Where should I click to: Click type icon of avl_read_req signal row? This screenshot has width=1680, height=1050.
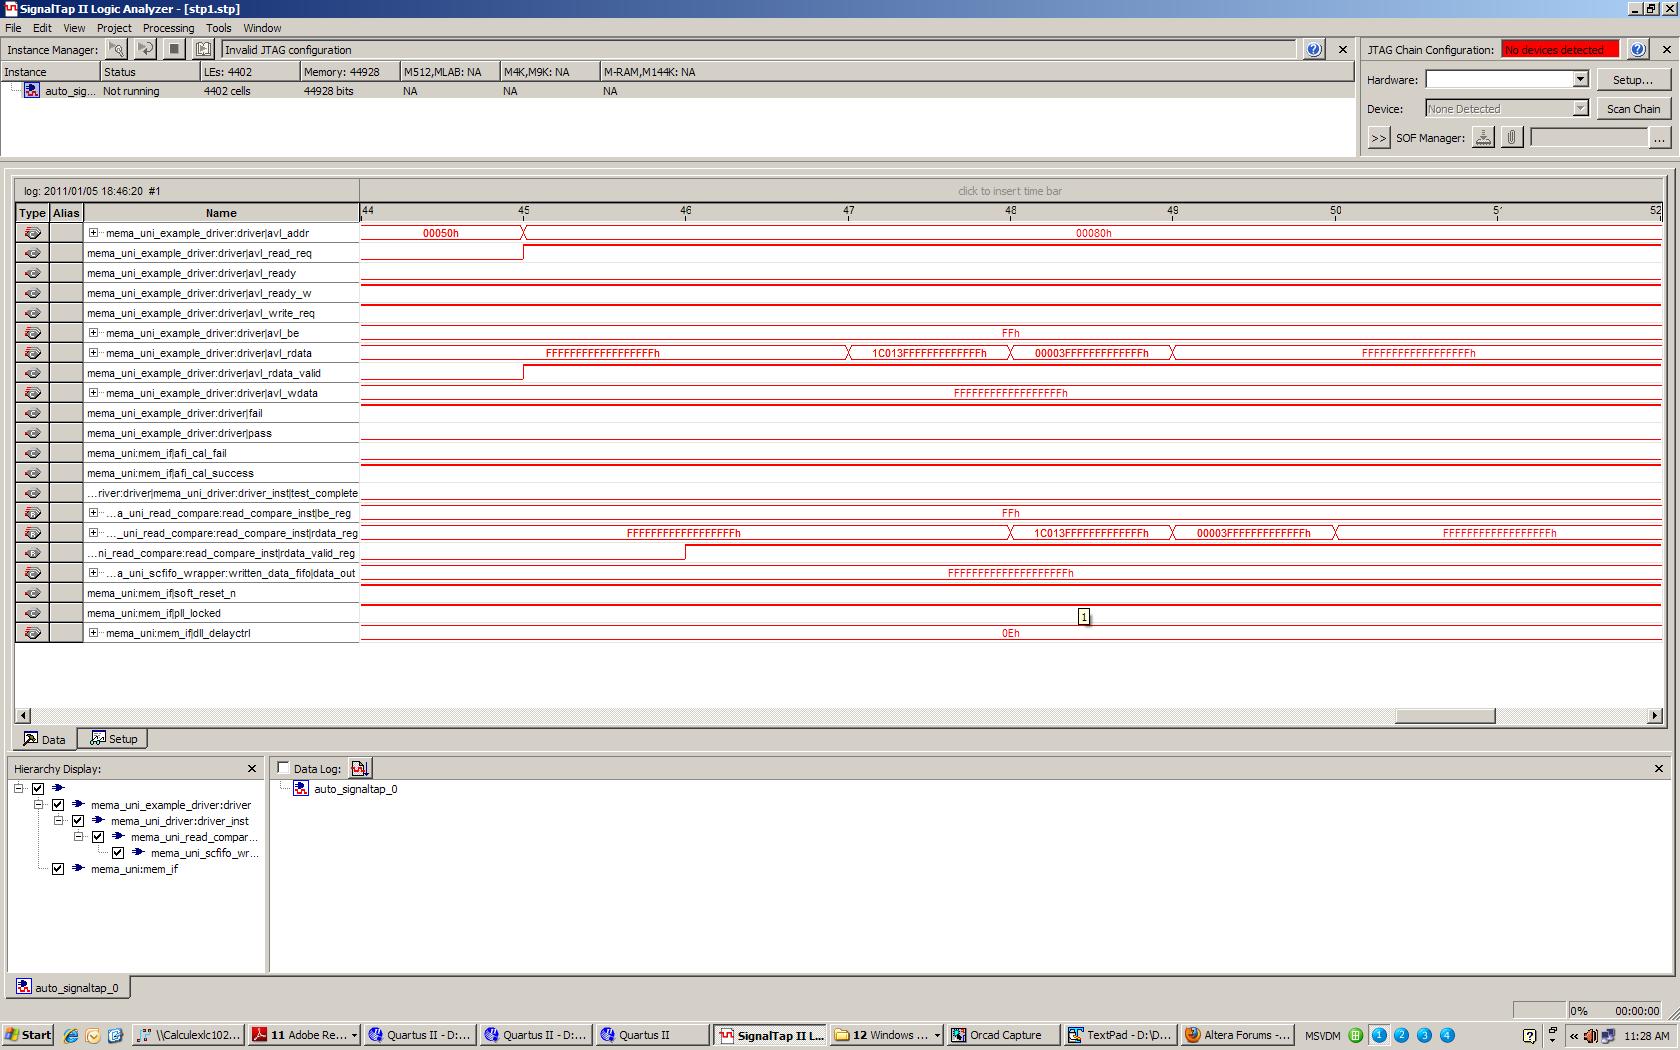(32, 253)
